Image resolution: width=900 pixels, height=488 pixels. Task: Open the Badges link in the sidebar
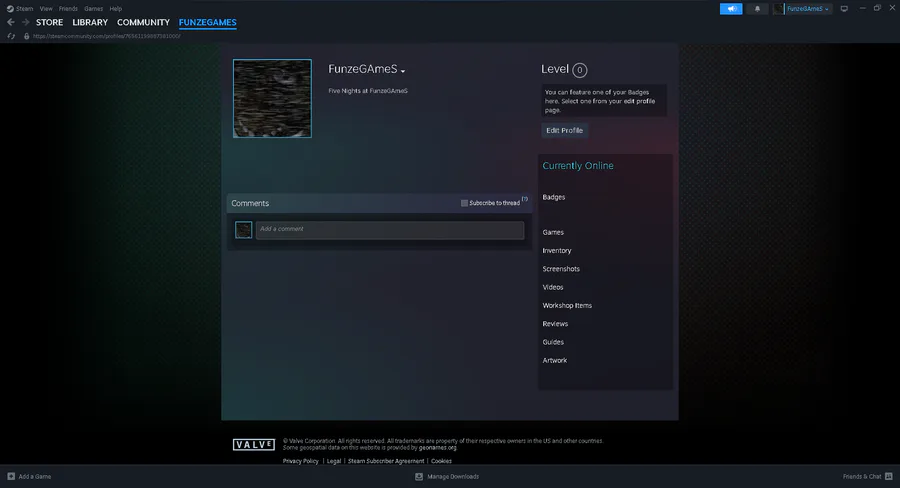[x=554, y=197]
